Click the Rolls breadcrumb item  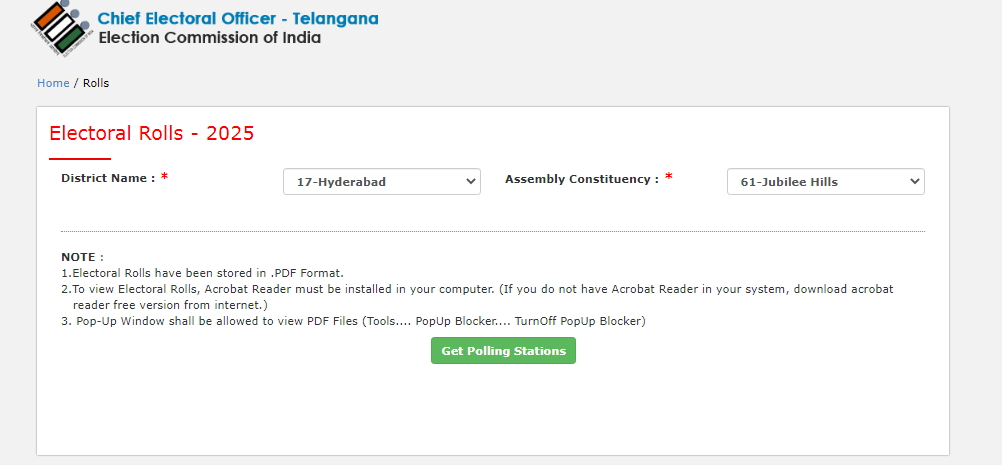tap(96, 83)
